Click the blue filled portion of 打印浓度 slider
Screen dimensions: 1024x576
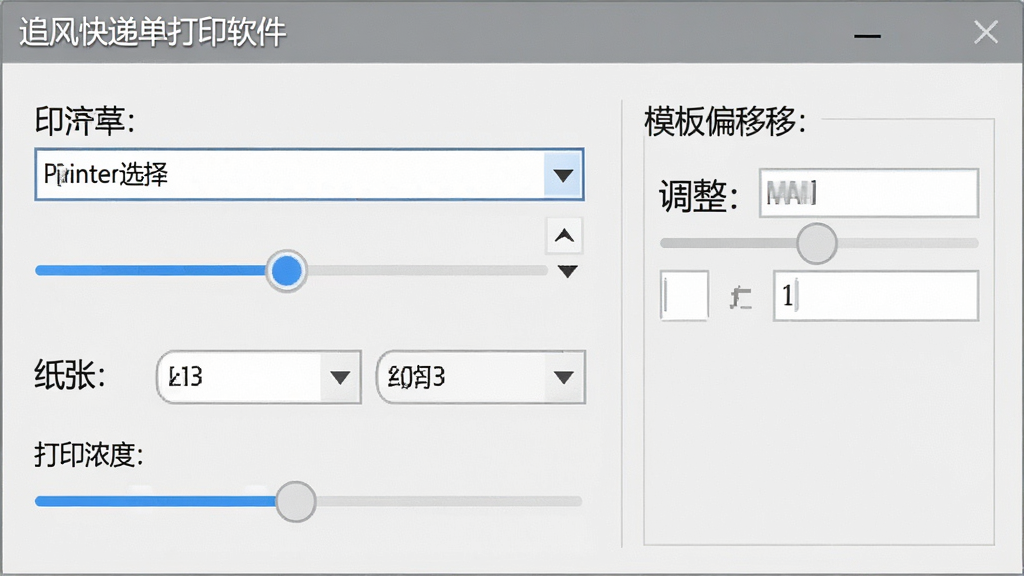coord(155,501)
